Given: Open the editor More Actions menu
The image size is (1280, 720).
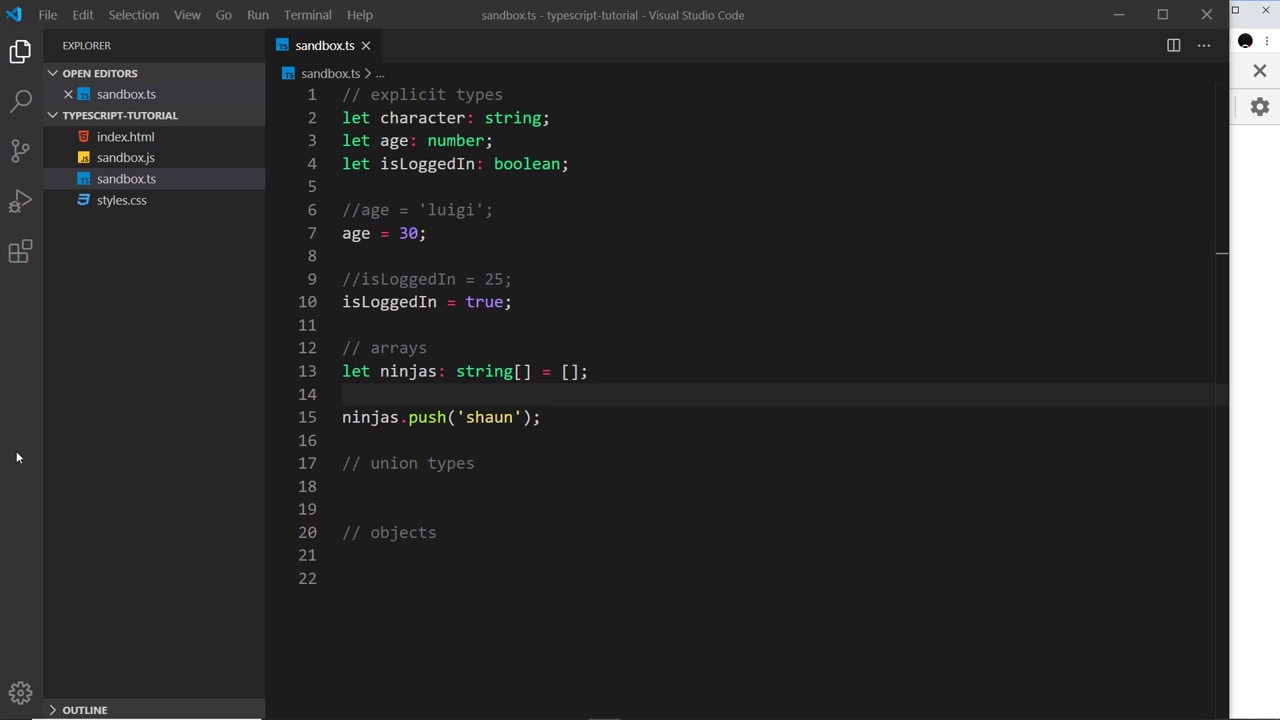Looking at the screenshot, I should [1204, 45].
